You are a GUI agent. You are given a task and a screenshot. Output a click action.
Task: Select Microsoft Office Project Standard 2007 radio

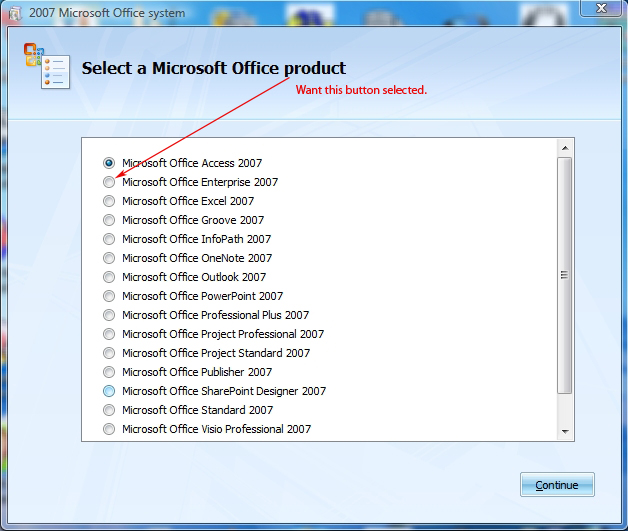[109, 353]
